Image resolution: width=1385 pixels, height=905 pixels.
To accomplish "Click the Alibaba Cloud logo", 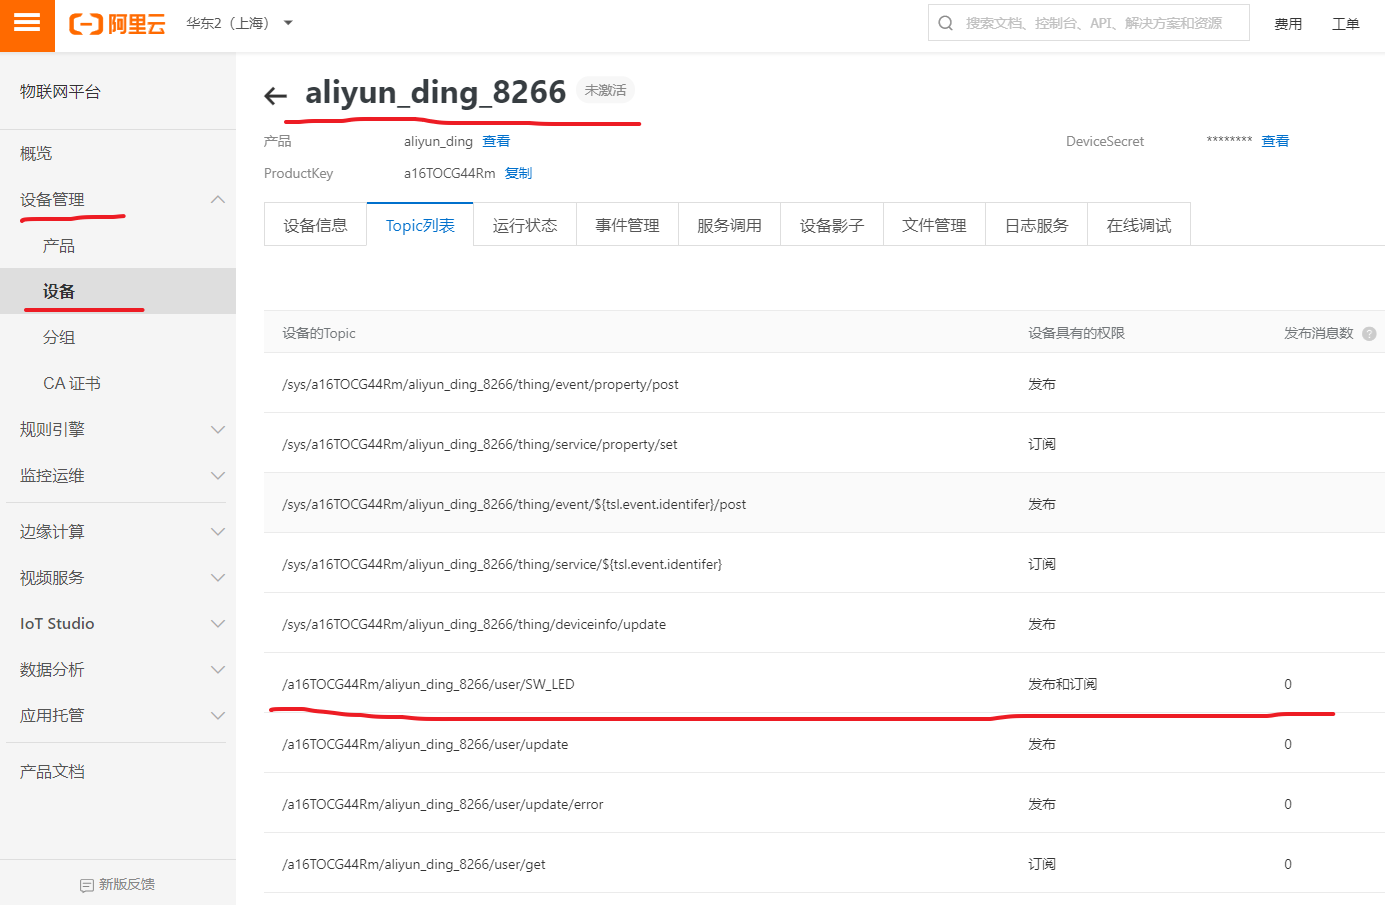I will (117, 24).
